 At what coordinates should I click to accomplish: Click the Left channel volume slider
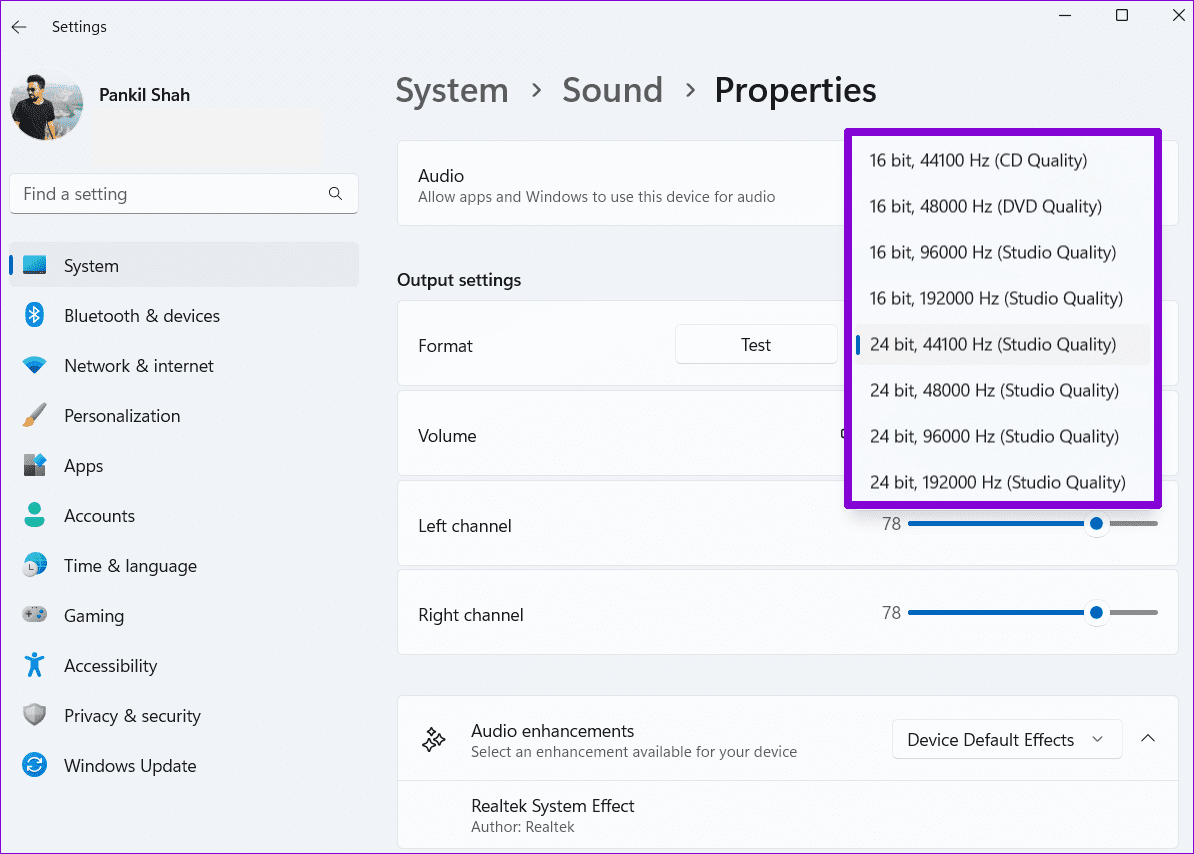[x=1096, y=523]
